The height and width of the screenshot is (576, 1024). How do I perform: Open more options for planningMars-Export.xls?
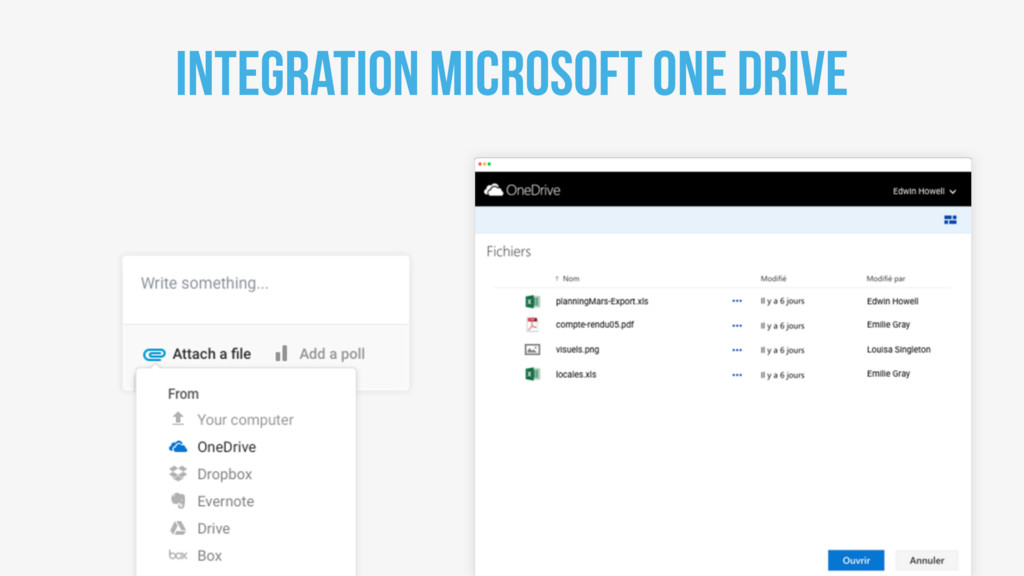[737, 301]
